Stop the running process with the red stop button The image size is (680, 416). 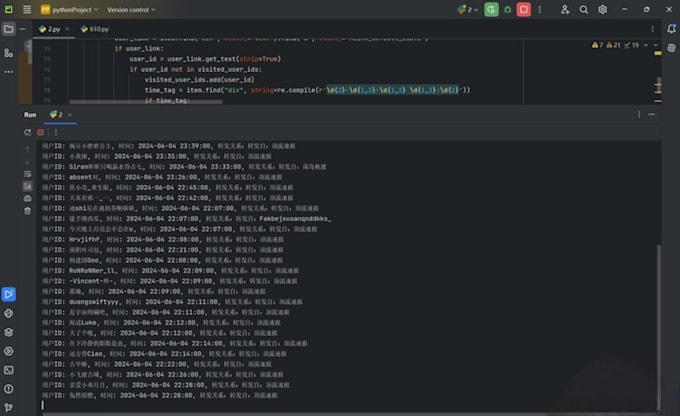tap(523, 10)
